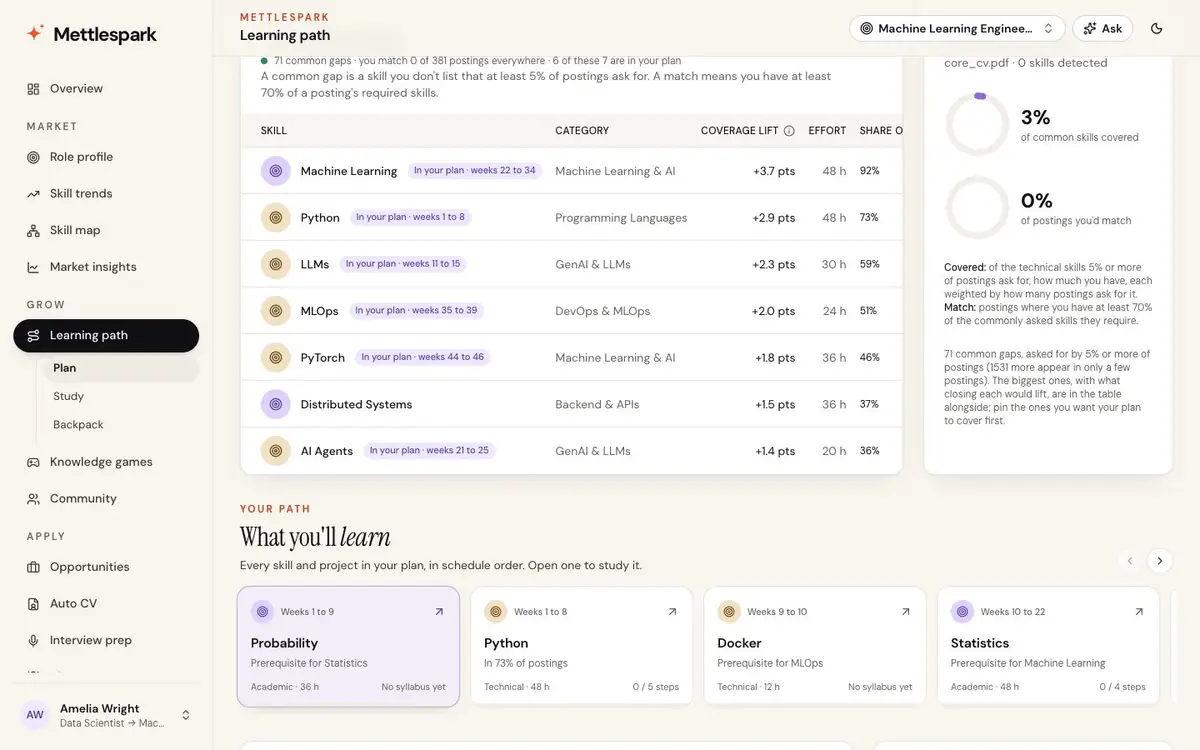Click the LLMs row's skill icon

pyautogui.click(x=276, y=264)
